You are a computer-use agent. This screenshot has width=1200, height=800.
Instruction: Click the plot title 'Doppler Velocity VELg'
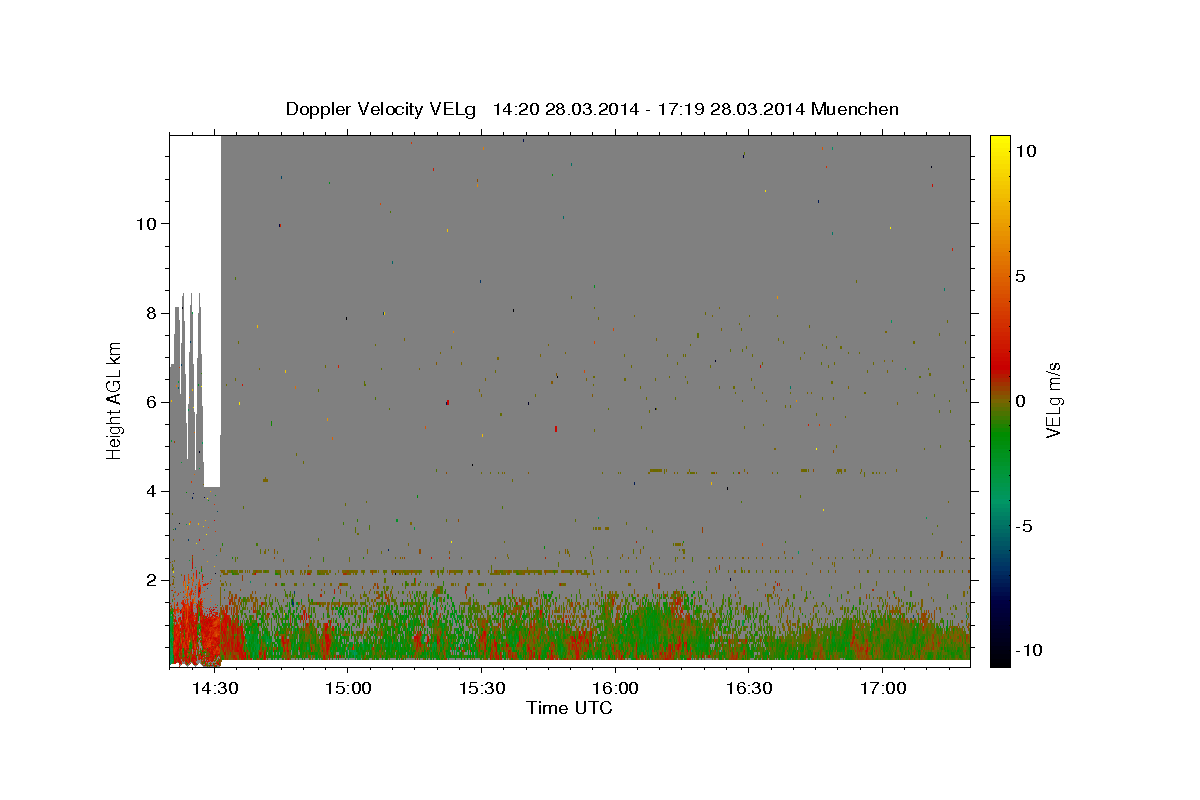pyautogui.click(x=381, y=109)
